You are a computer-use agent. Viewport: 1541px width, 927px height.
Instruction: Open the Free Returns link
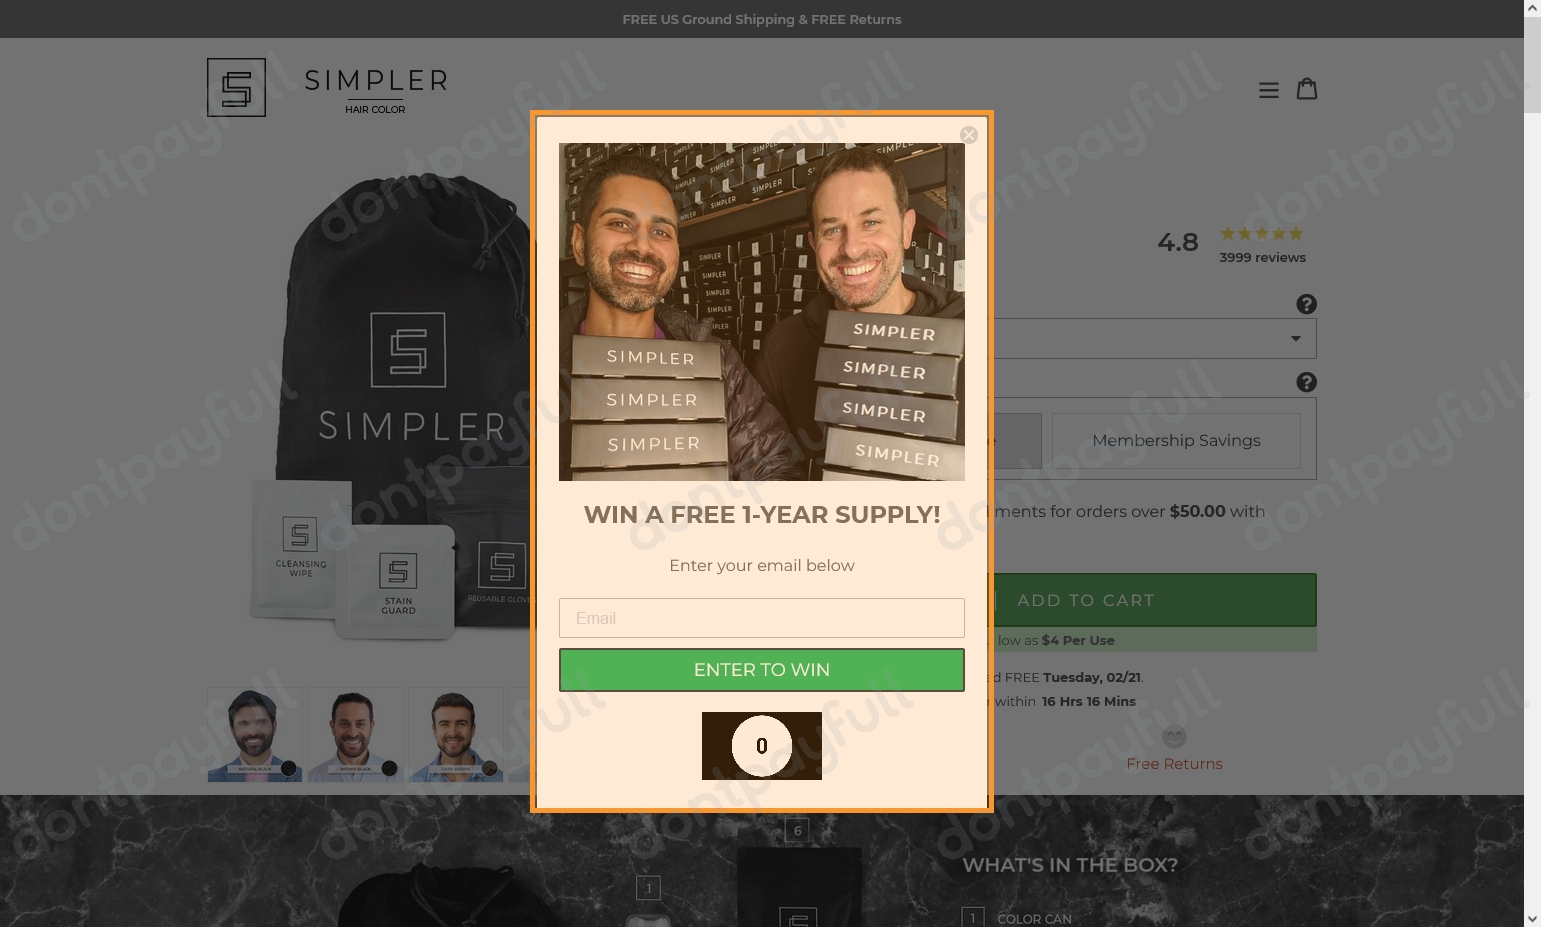coord(1174,764)
